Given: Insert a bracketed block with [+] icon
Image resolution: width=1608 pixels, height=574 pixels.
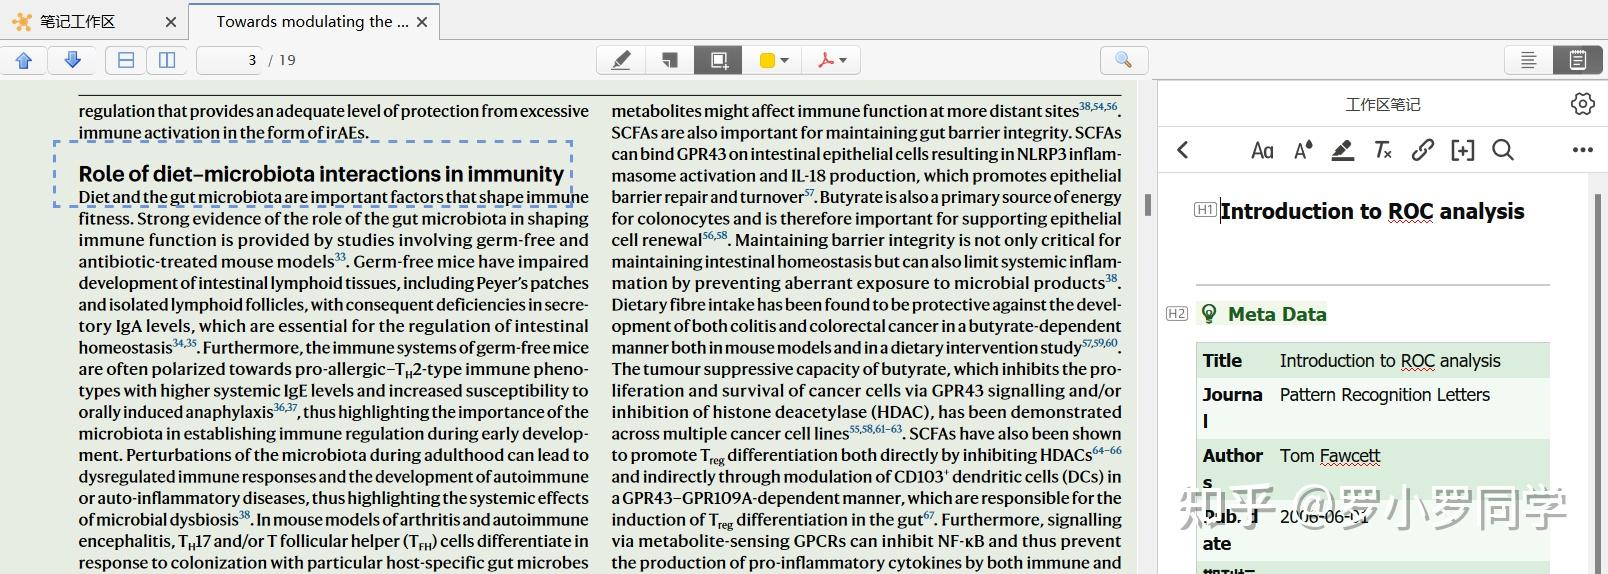Looking at the screenshot, I should [x=1463, y=150].
